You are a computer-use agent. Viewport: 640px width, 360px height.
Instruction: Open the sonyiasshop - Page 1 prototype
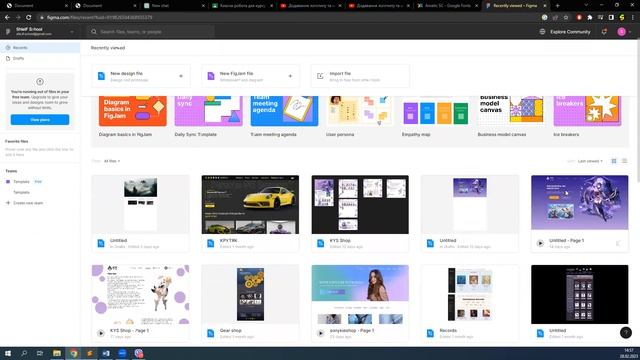360,294
